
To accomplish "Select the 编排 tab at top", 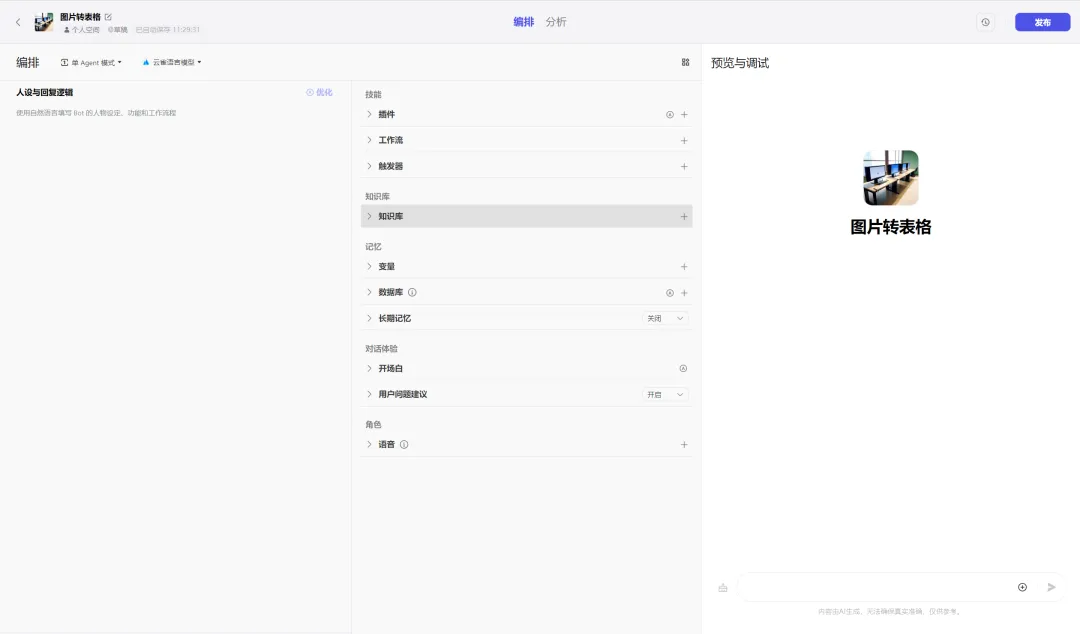I will click(523, 22).
